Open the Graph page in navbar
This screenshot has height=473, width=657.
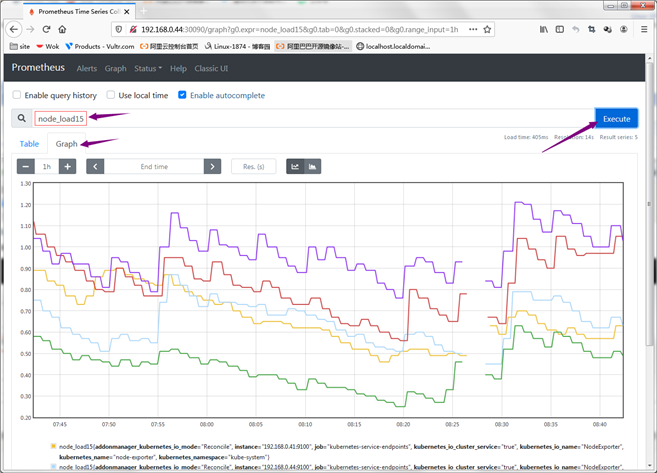pos(116,68)
